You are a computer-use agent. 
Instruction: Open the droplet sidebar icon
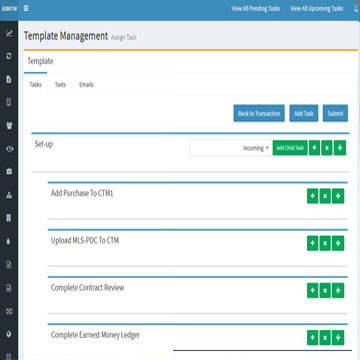pos(9,242)
